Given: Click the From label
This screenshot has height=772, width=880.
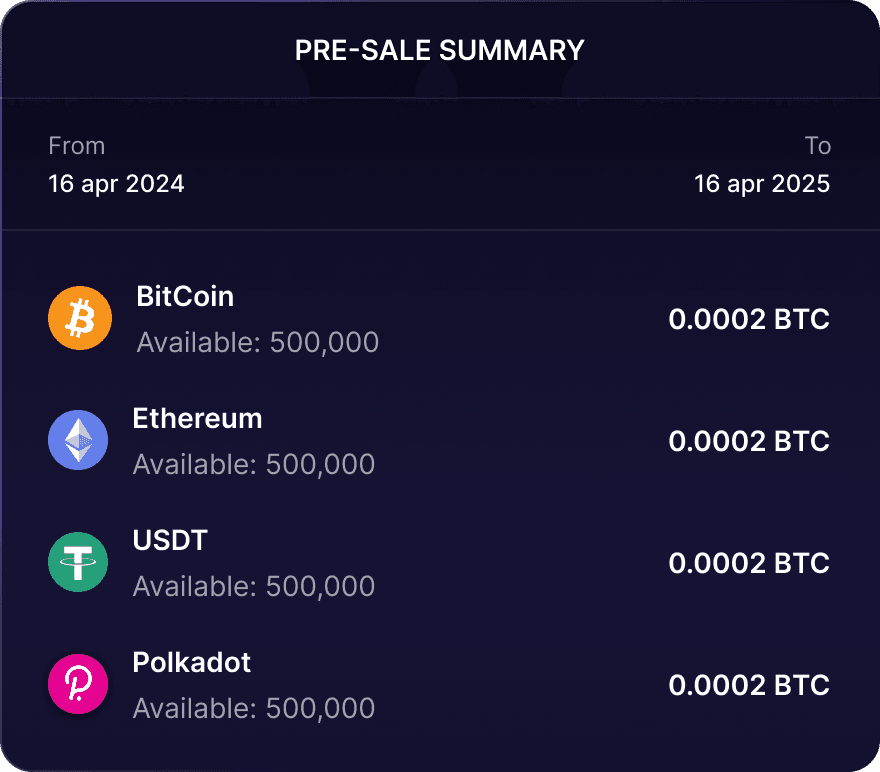Looking at the screenshot, I should (x=76, y=146).
